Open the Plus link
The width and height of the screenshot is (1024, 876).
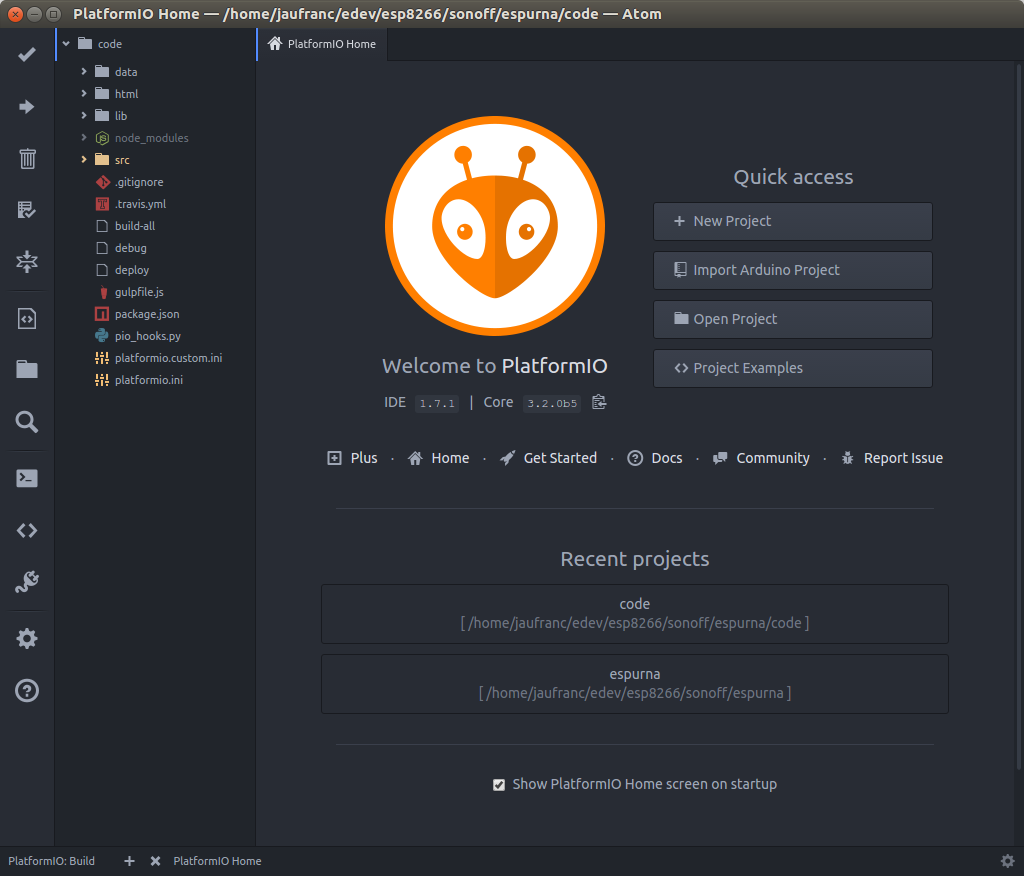[352, 458]
